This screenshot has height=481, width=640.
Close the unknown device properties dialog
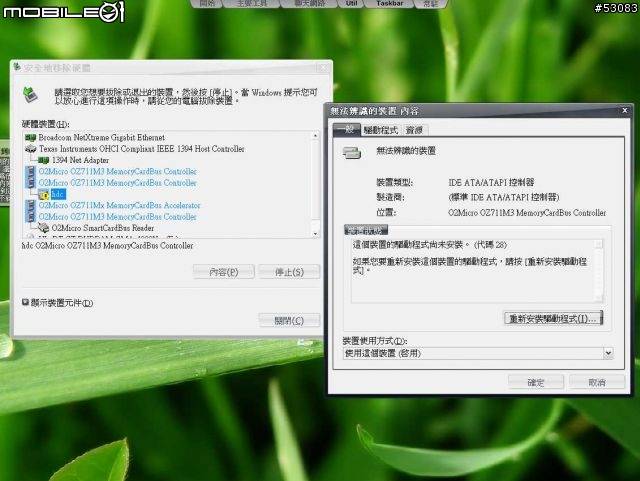pyautogui.click(x=624, y=110)
